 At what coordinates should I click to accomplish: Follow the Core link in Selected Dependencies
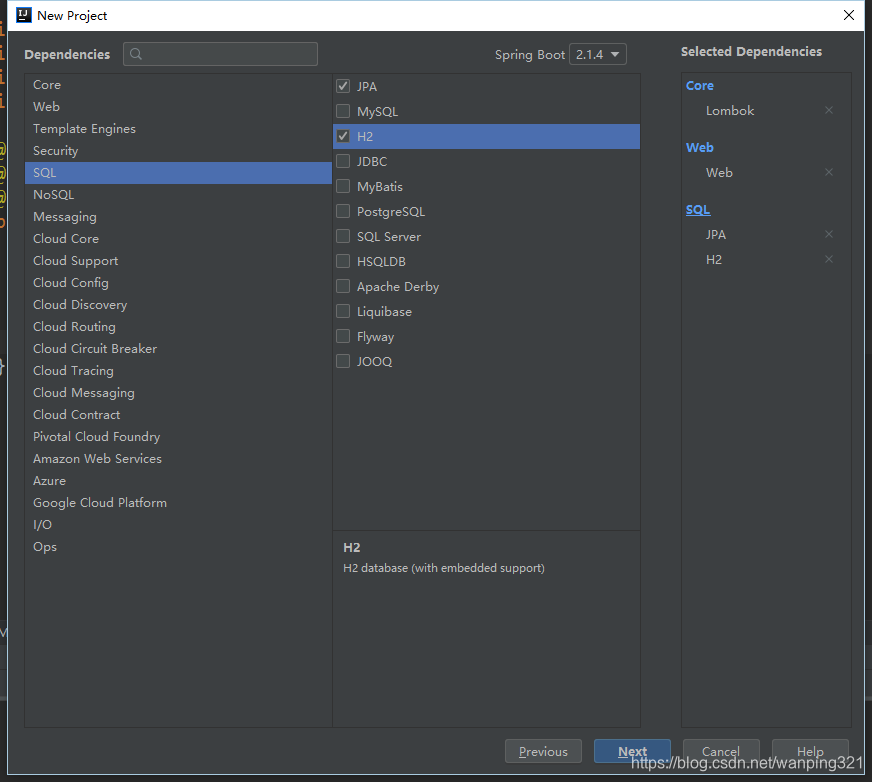coord(700,86)
